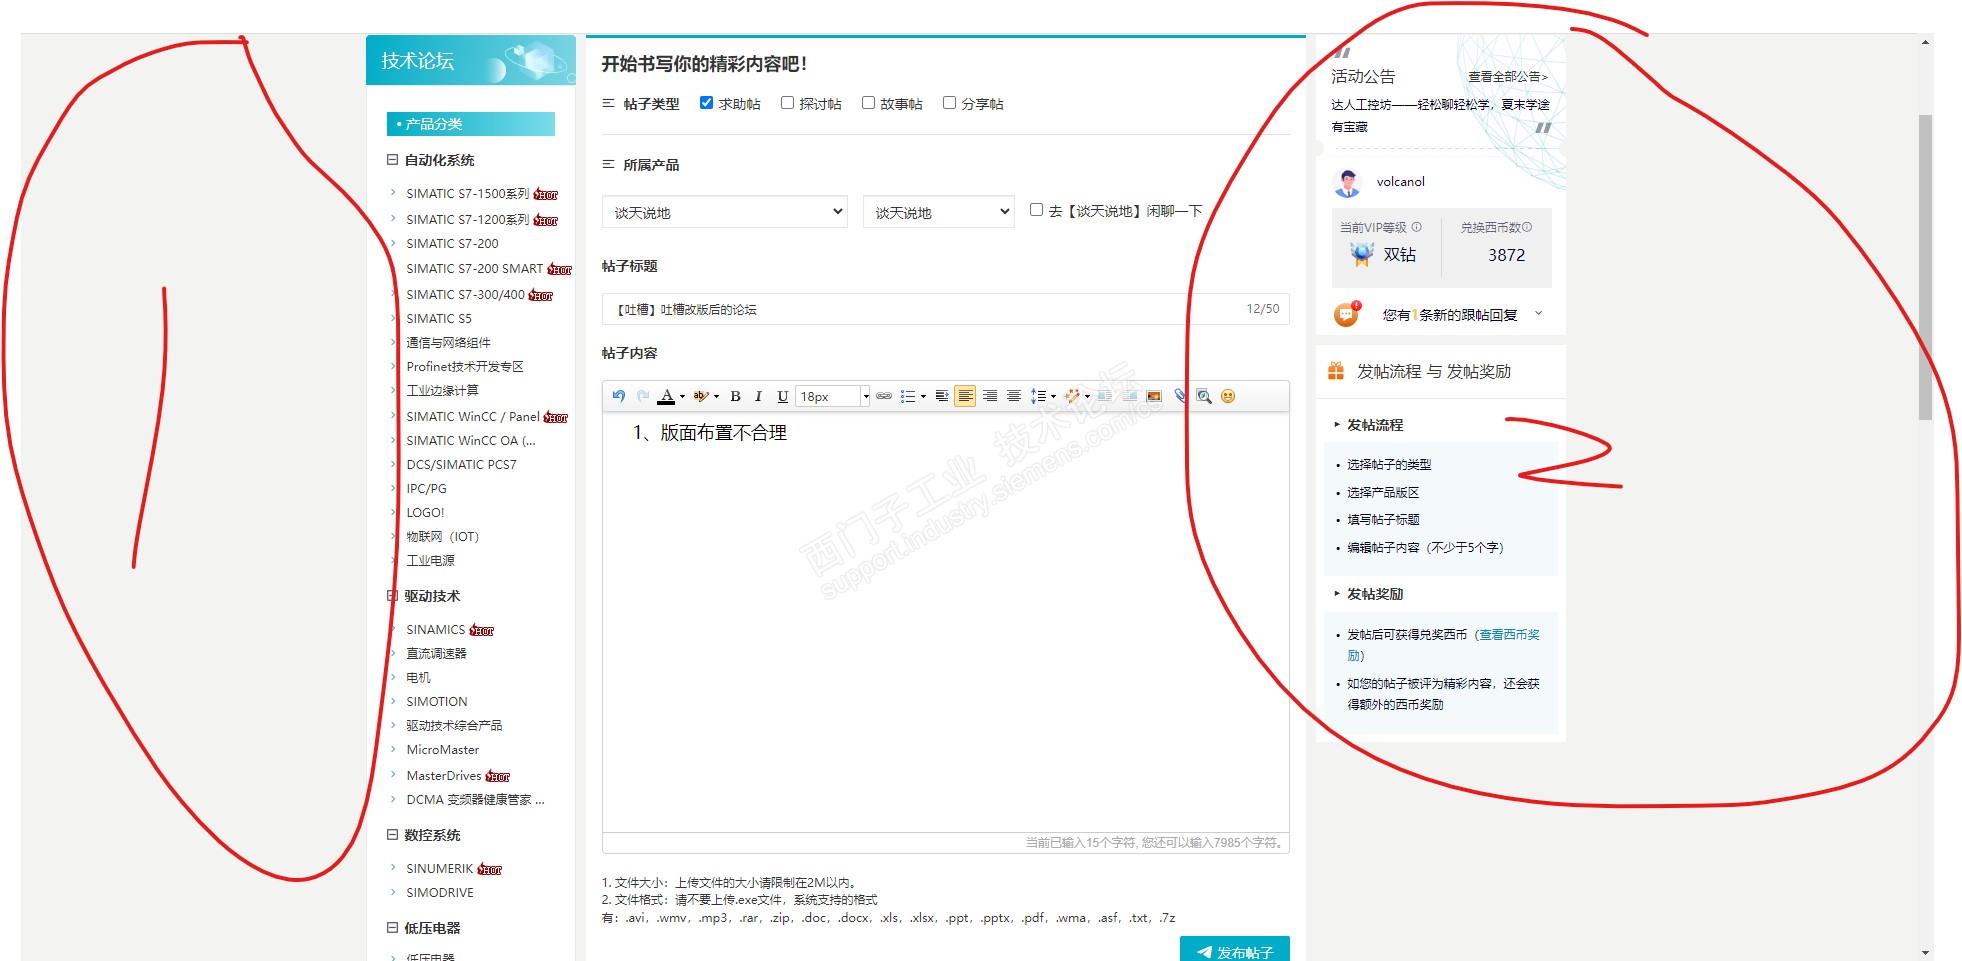This screenshot has height=961, width=1962.
Task: Open the font color dropdown arrow
Action: click(682, 397)
